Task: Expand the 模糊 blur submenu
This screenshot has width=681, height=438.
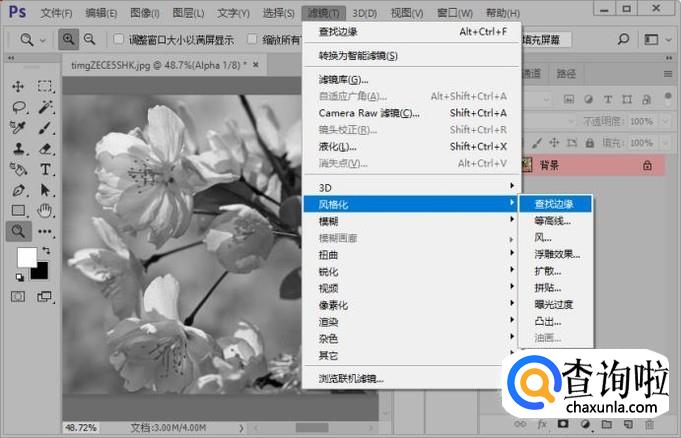Action: coord(412,221)
